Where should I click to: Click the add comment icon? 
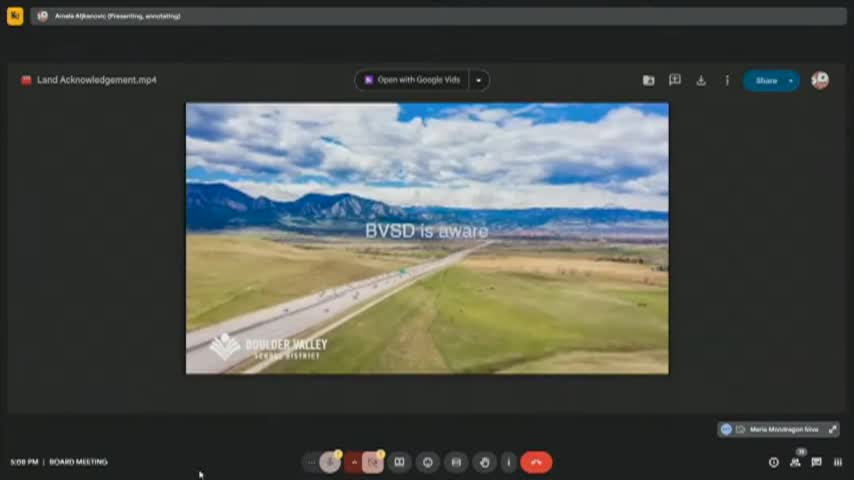click(x=675, y=80)
